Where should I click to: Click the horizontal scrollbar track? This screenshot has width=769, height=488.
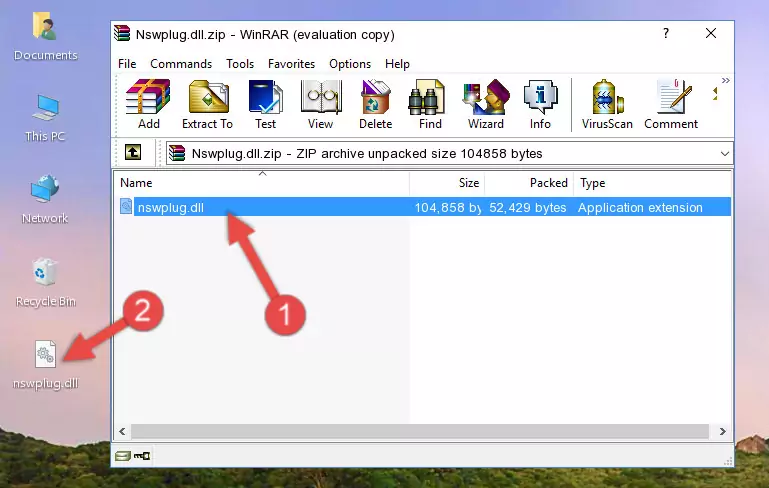[420, 432]
